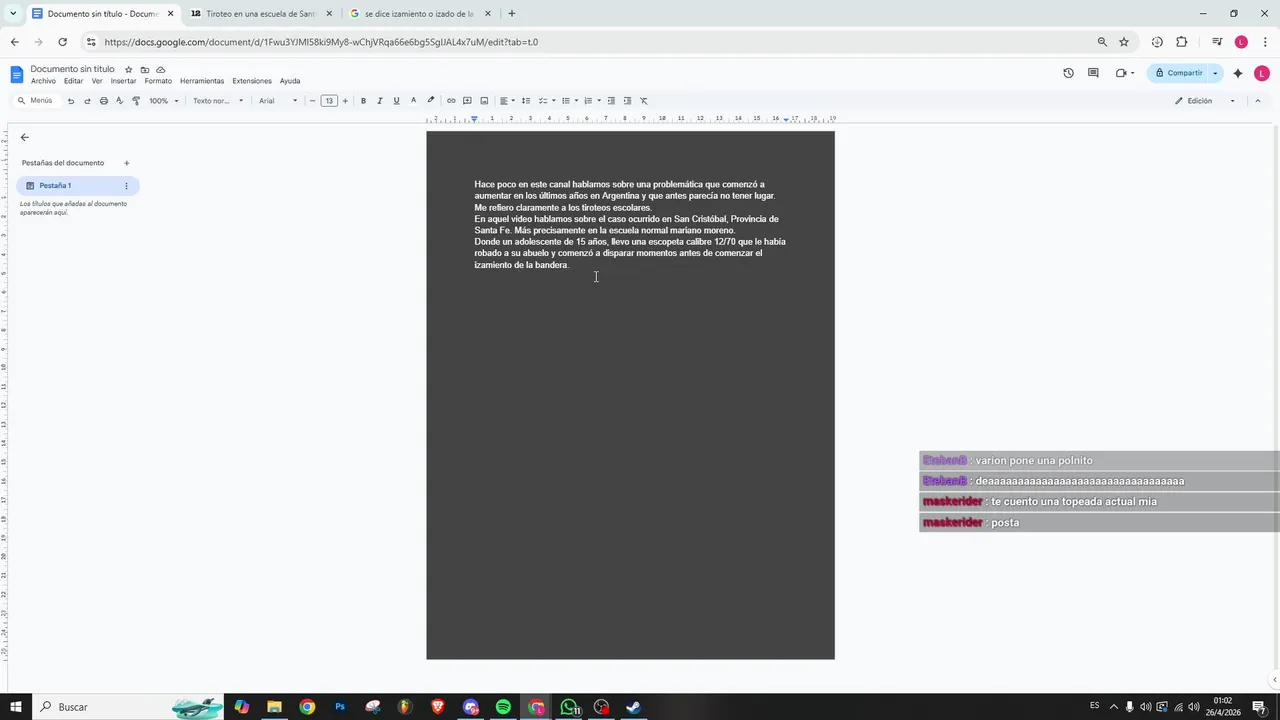The height and width of the screenshot is (720, 1280).
Task: Star the document next to its title
Action: [x=128, y=69]
